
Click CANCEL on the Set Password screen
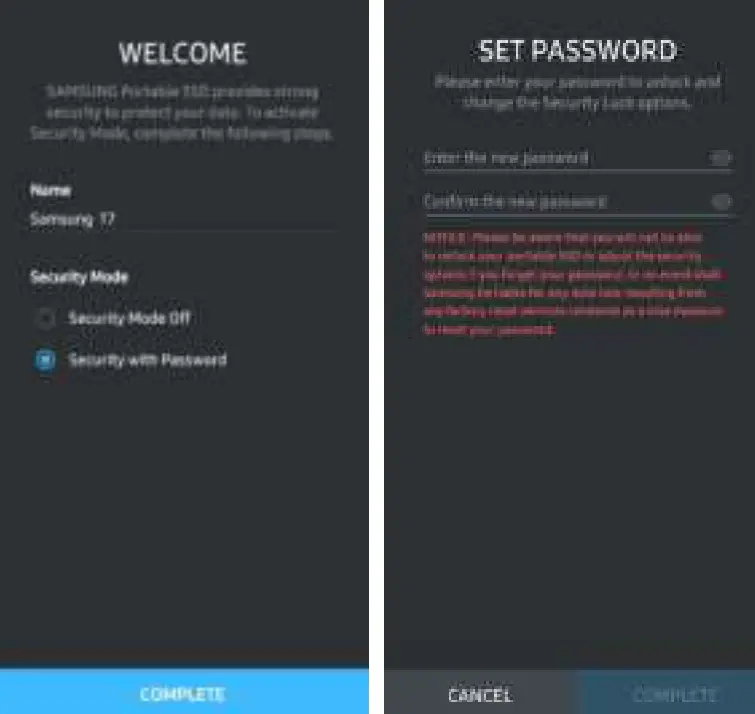click(480, 694)
